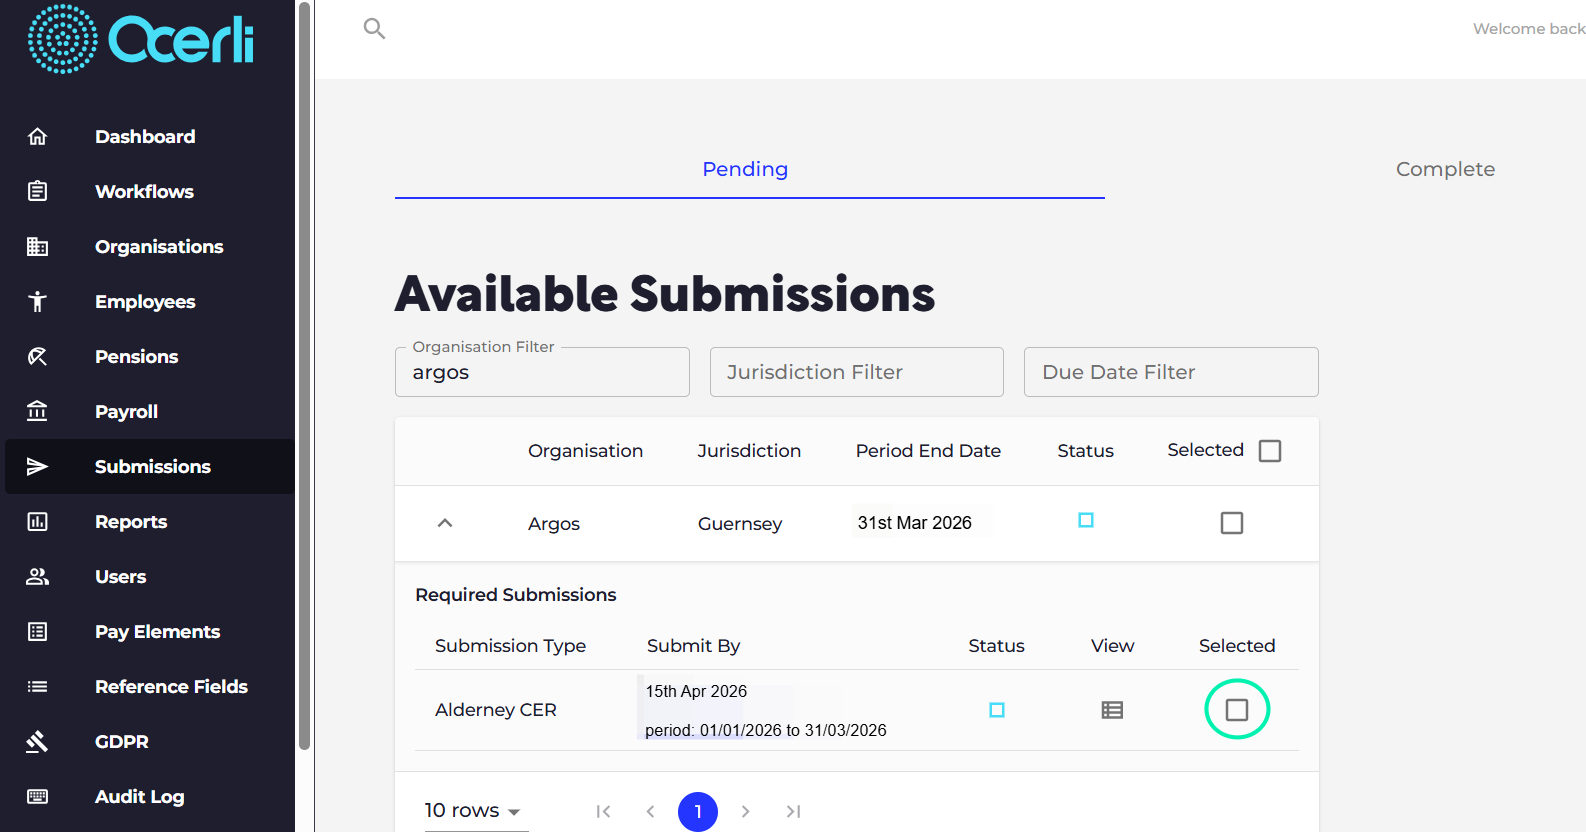Go to the last page of results
This screenshot has width=1586, height=832.
pos(793,811)
